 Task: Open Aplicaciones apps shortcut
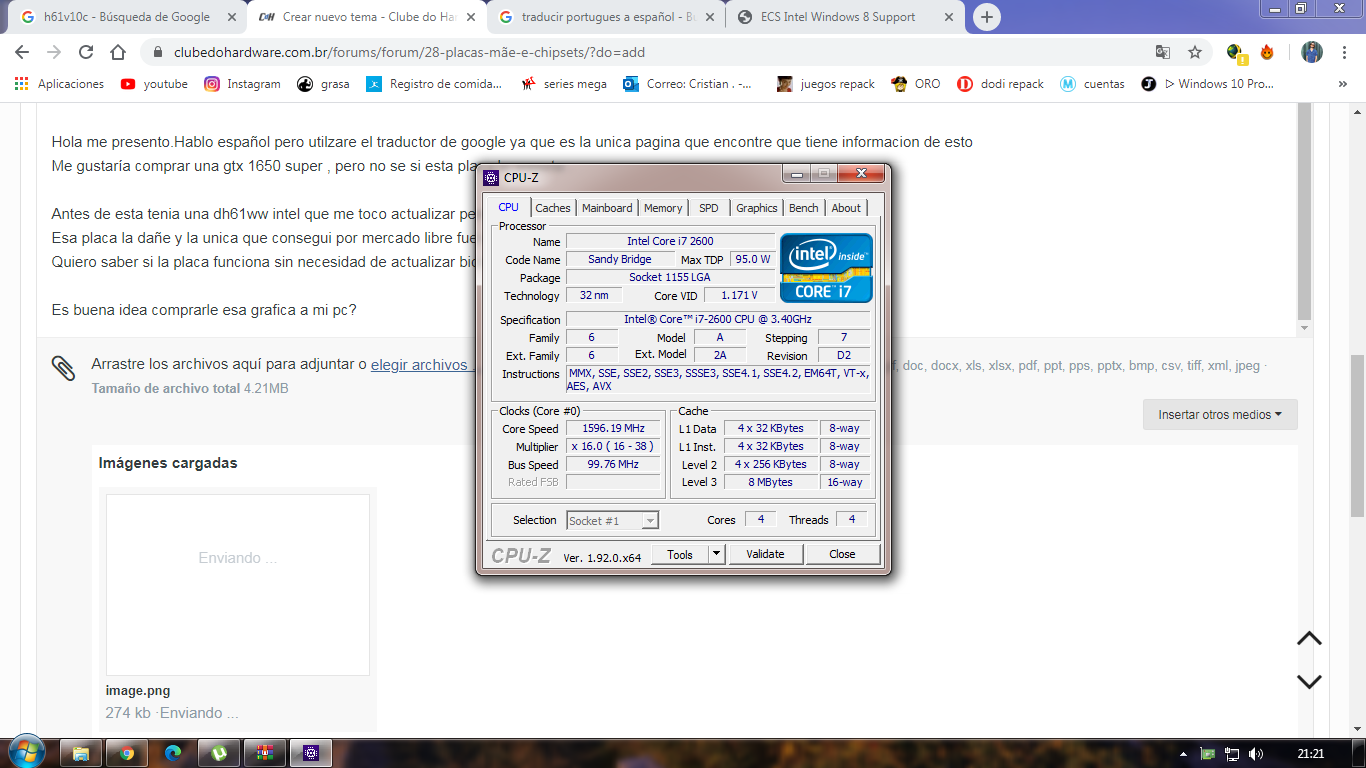pyautogui.click(x=59, y=84)
